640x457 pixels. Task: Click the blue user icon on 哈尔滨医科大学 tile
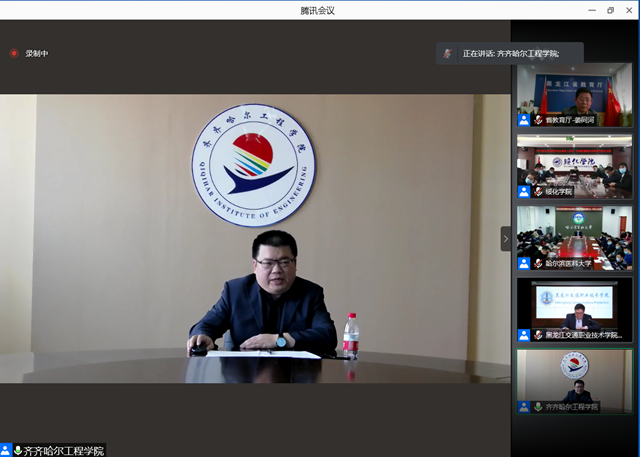[x=524, y=263]
